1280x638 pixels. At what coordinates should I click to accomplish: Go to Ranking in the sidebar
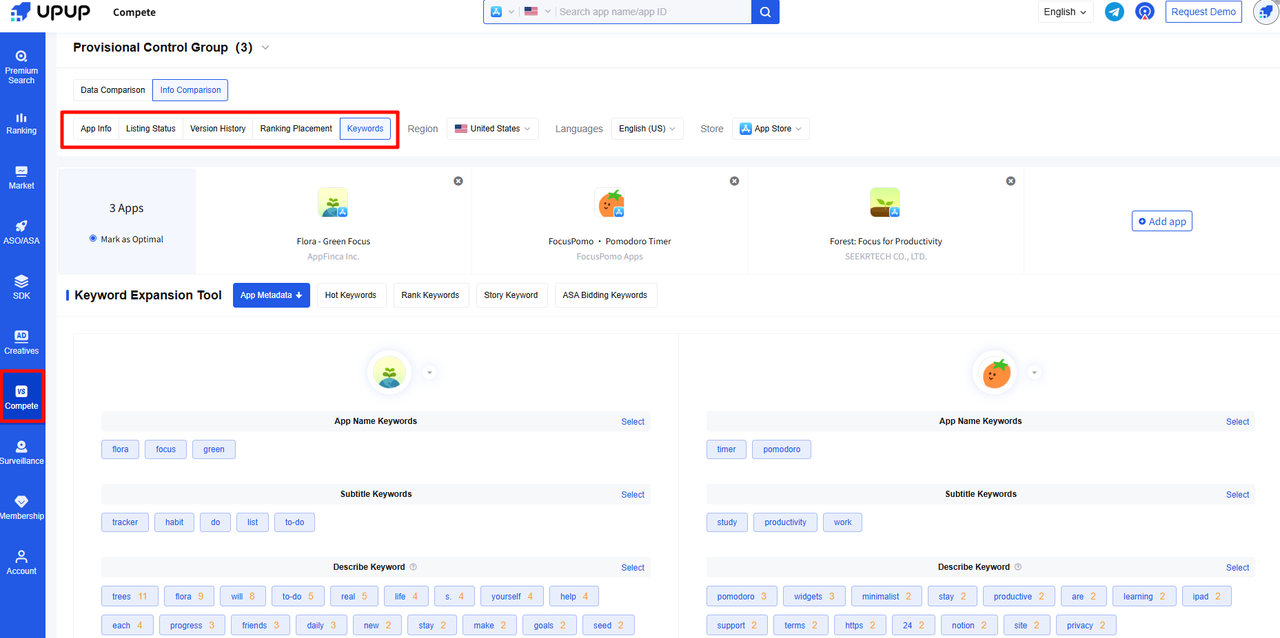click(21, 123)
